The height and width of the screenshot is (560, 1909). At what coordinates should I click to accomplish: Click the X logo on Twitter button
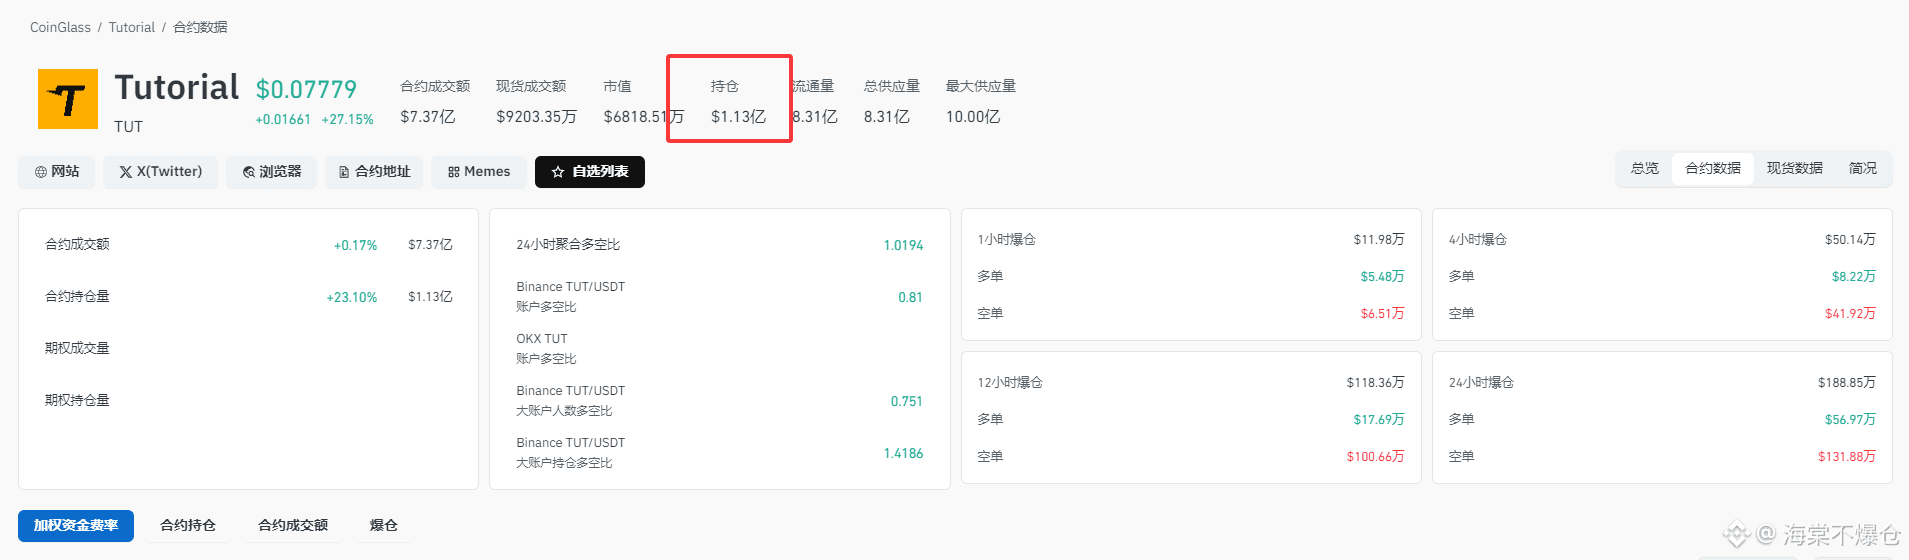tap(126, 172)
